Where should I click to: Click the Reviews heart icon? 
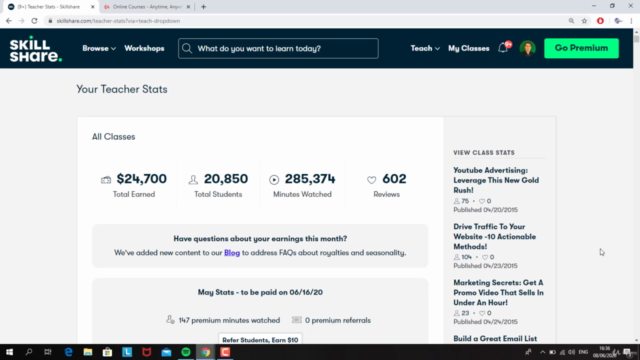371,180
